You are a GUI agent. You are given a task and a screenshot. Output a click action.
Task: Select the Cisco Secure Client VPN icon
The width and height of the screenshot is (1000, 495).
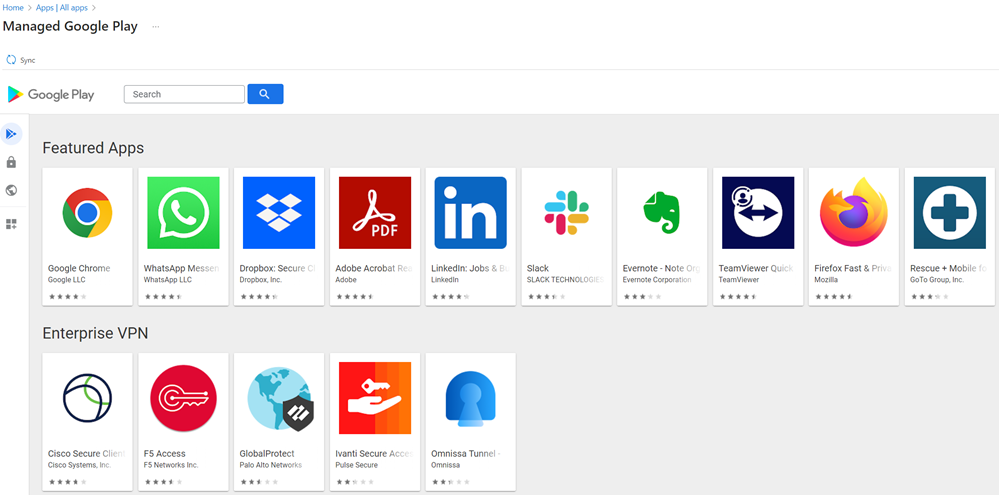click(x=87, y=398)
